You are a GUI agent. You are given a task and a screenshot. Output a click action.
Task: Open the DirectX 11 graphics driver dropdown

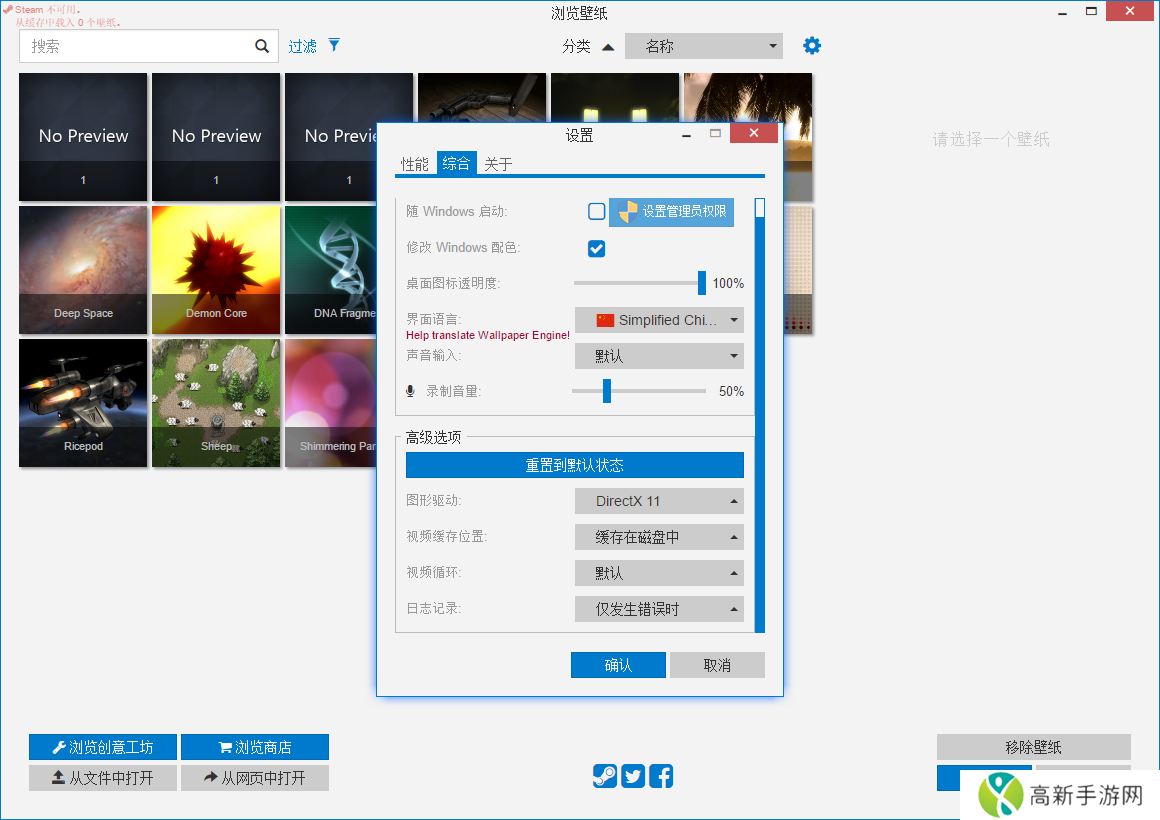click(659, 501)
